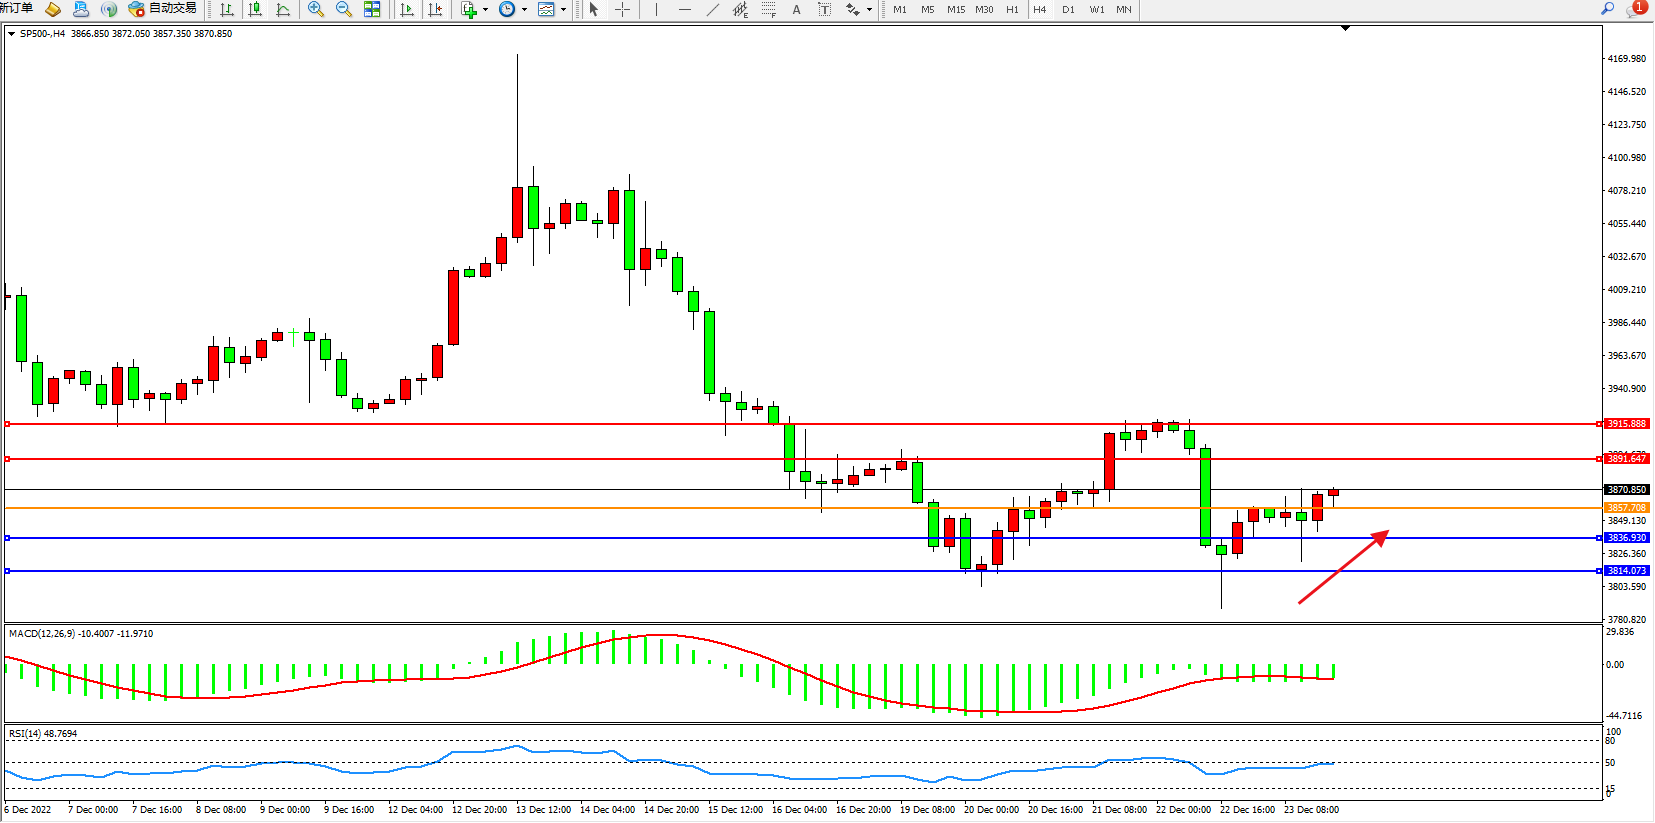Select the Fibonacci retracement tool

click(768, 9)
